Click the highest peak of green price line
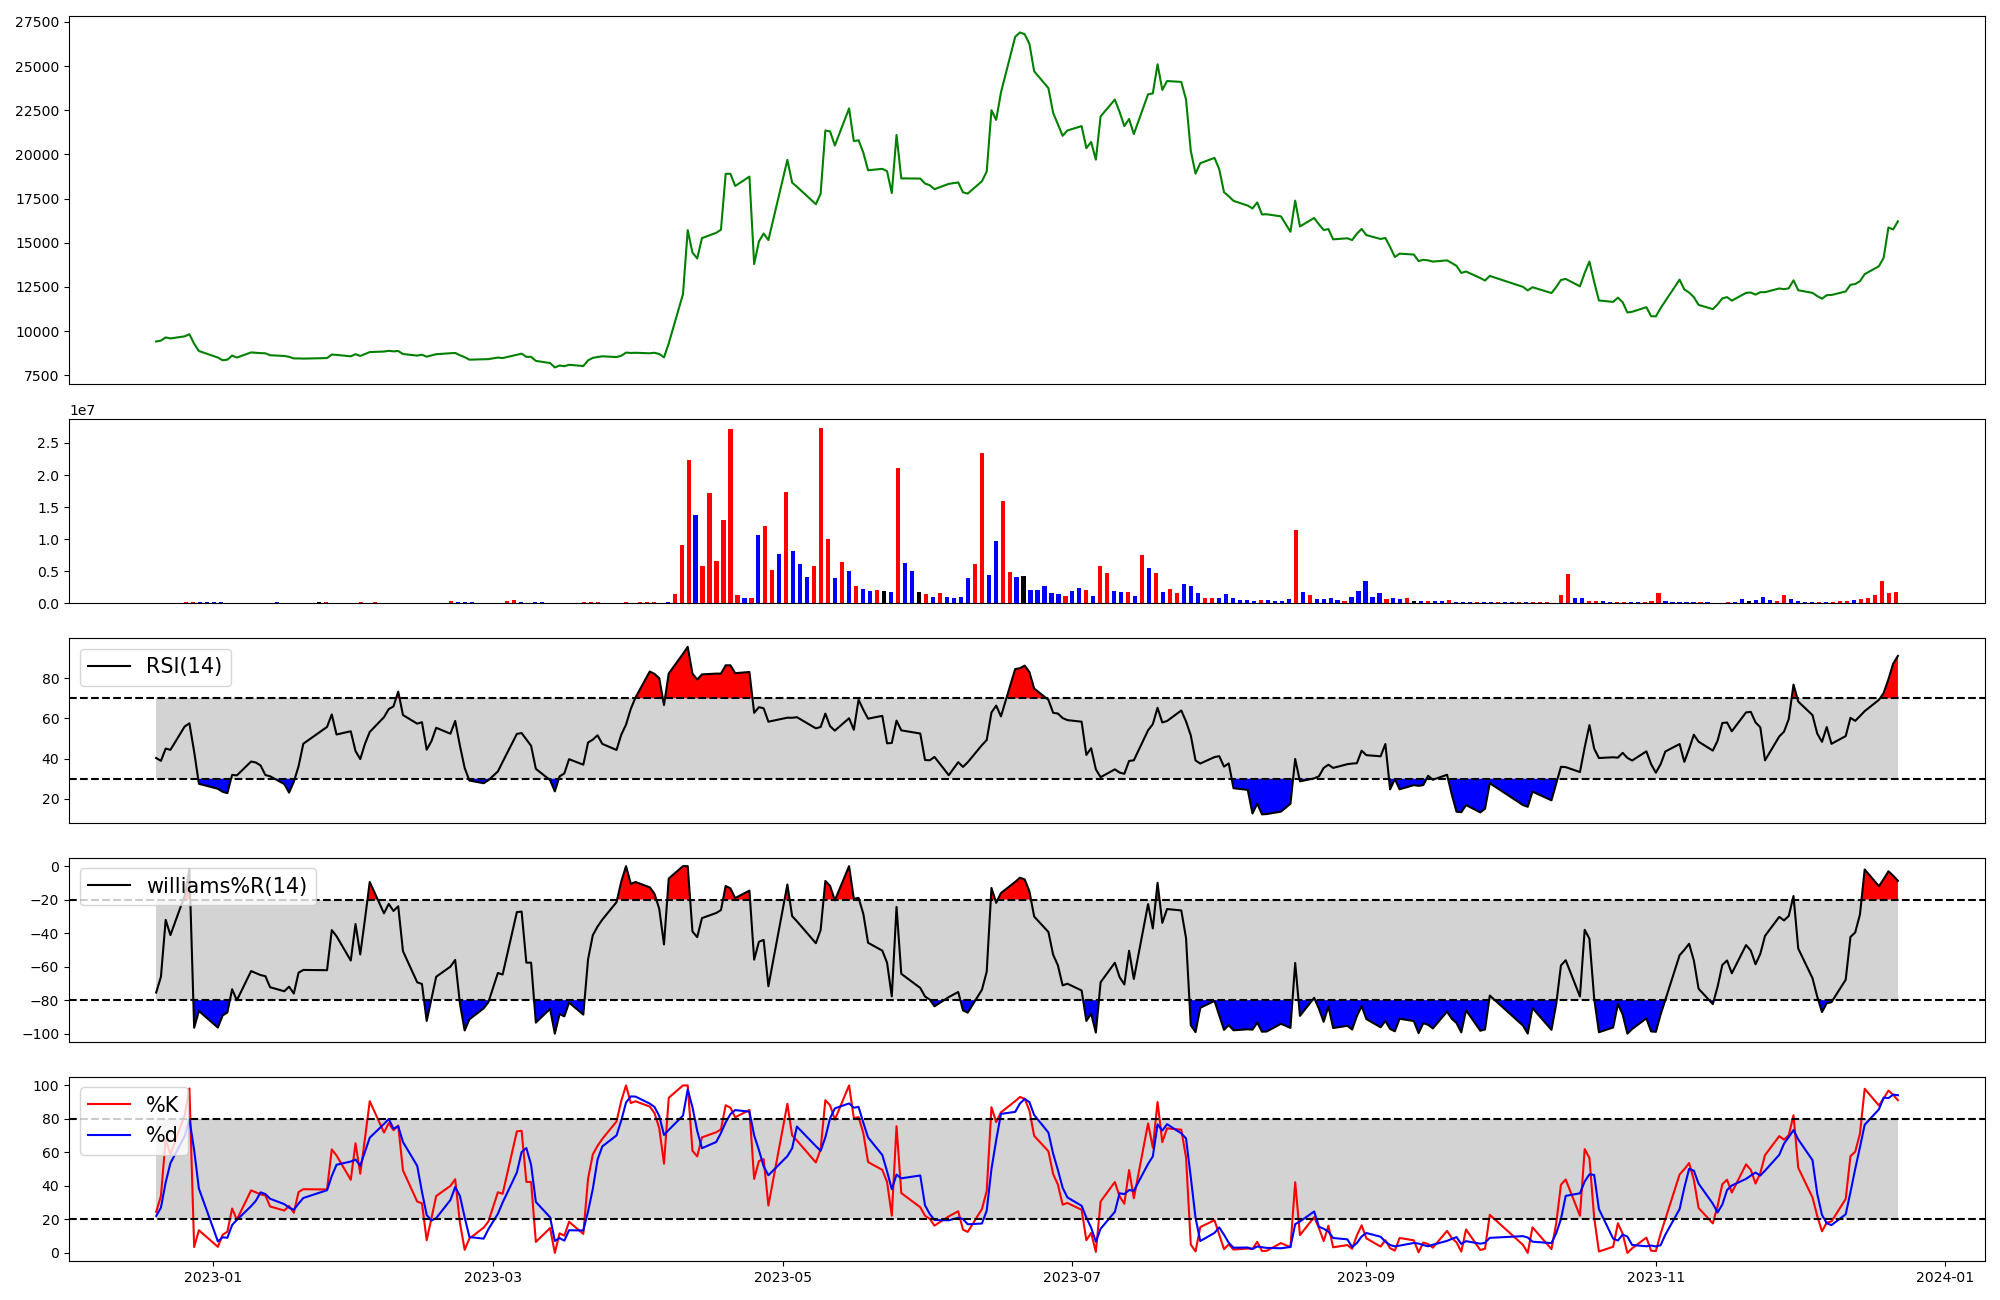This screenshot has height=1300, width=2000. click(x=1020, y=32)
